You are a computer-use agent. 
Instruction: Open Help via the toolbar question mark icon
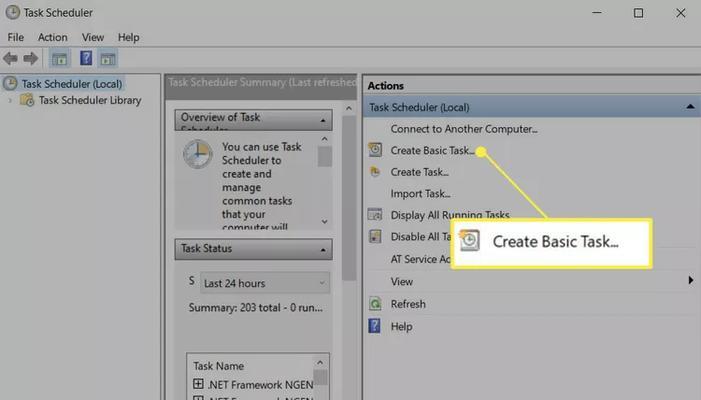(86, 58)
